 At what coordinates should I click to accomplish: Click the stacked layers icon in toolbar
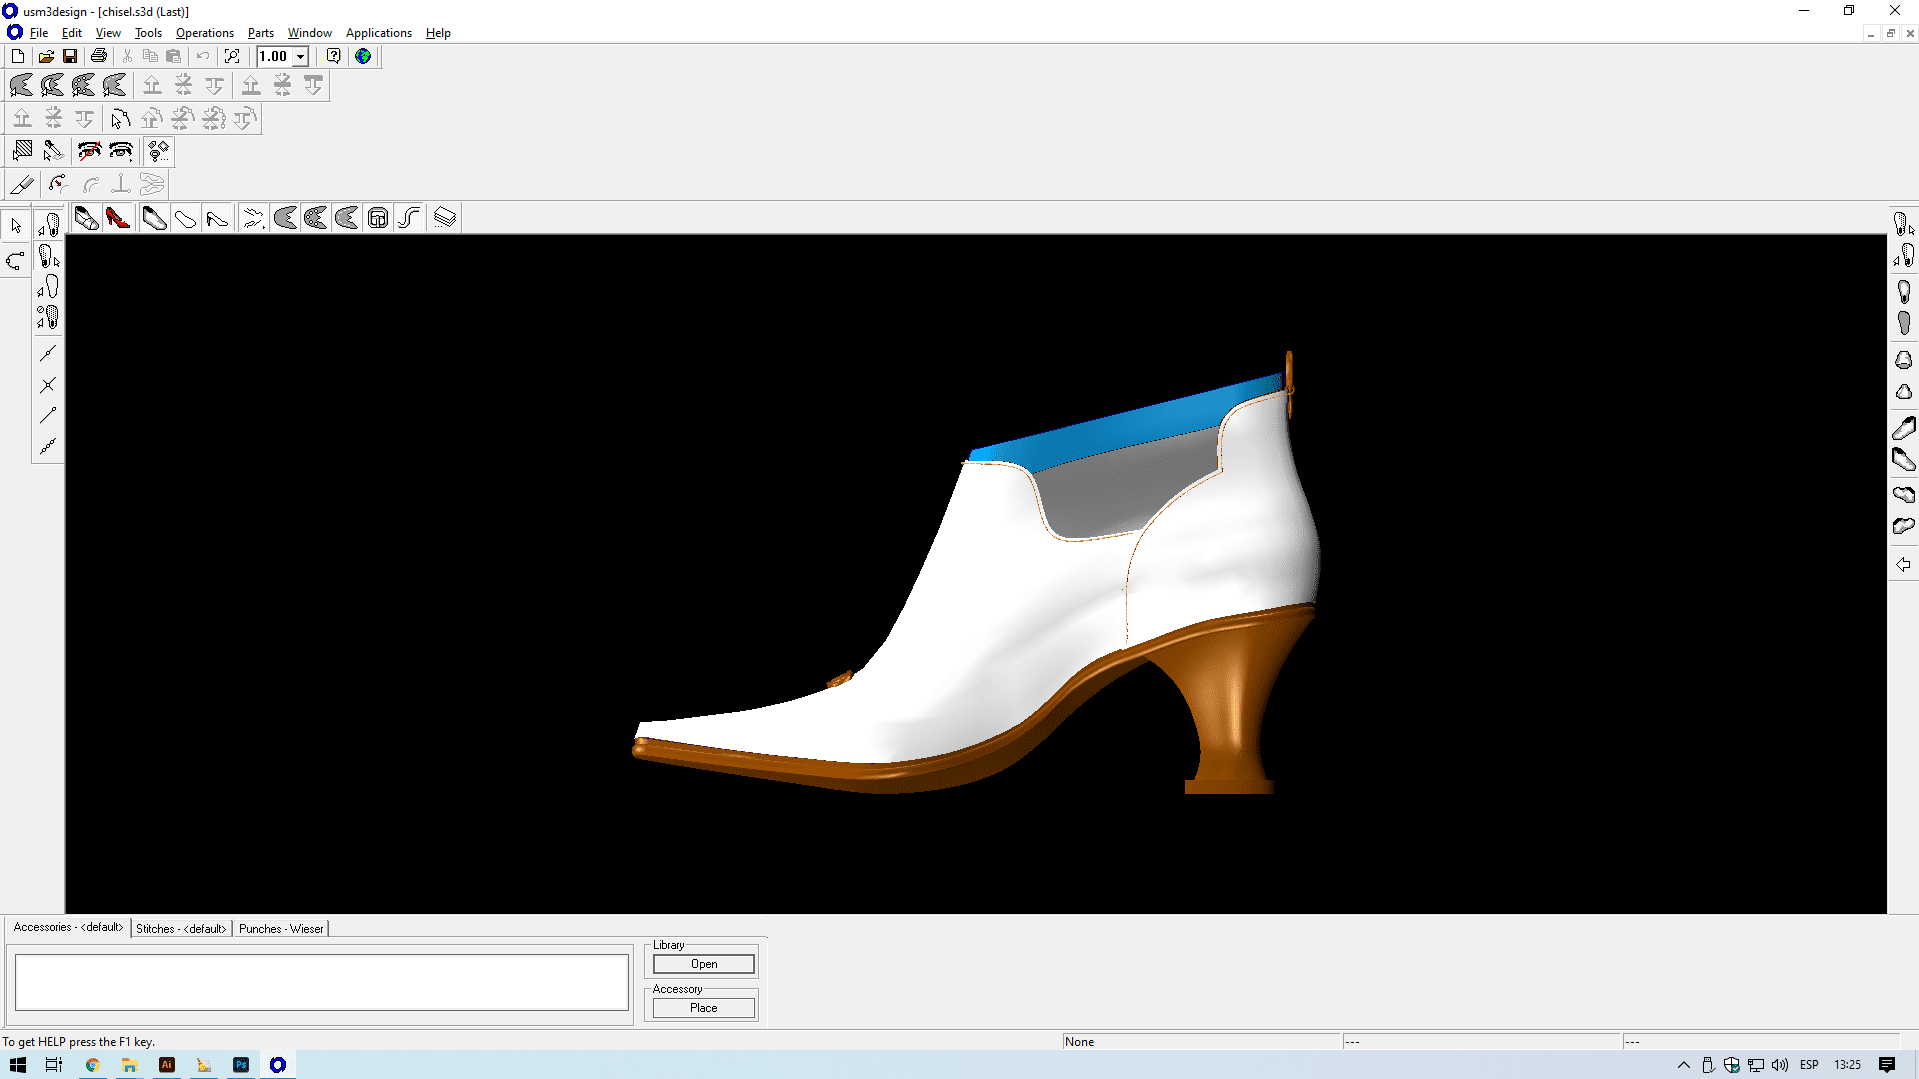[445, 218]
